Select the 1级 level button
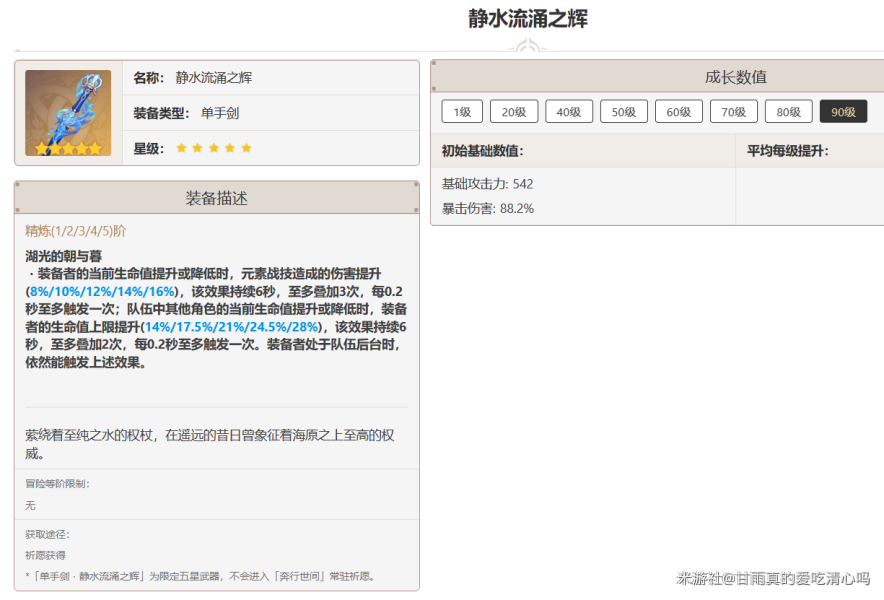Image resolution: width=884 pixels, height=600 pixels. [x=462, y=112]
